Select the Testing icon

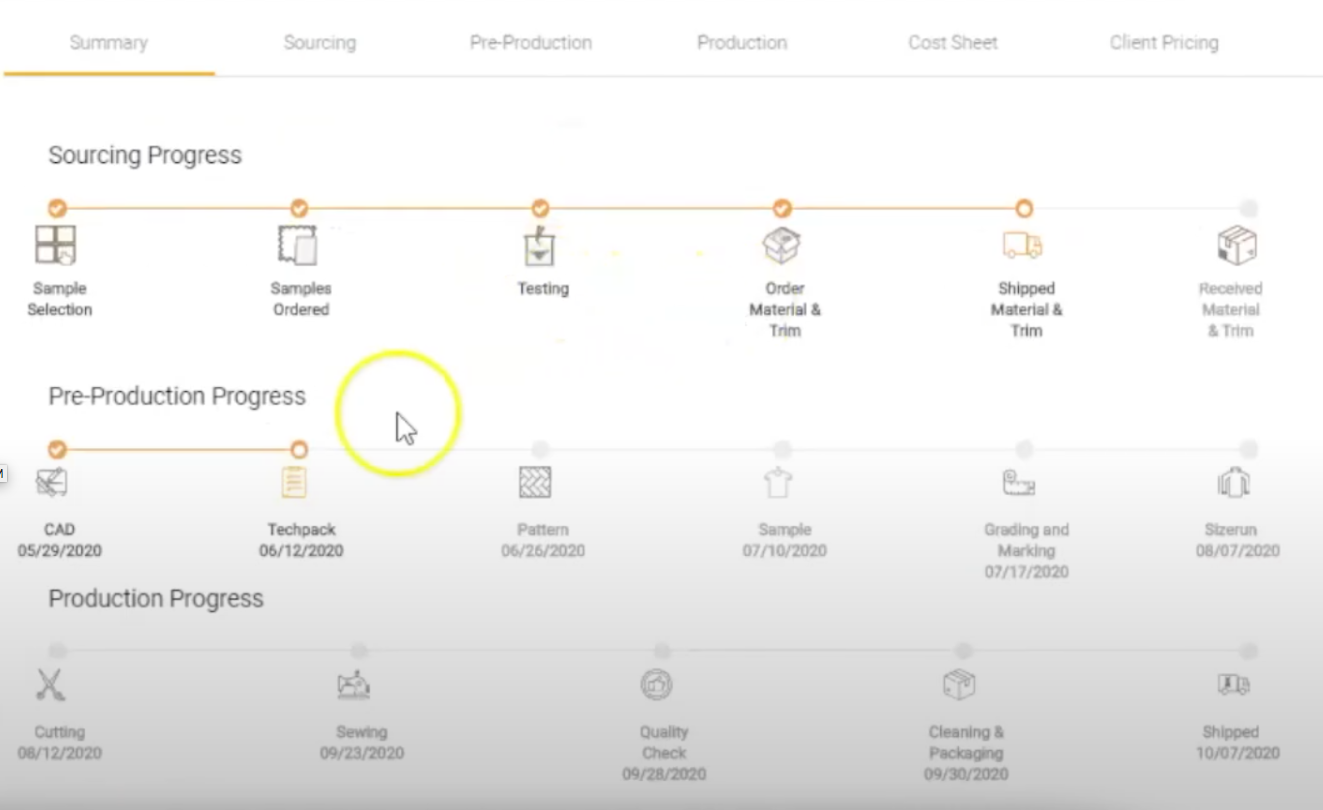coord(540,245)
